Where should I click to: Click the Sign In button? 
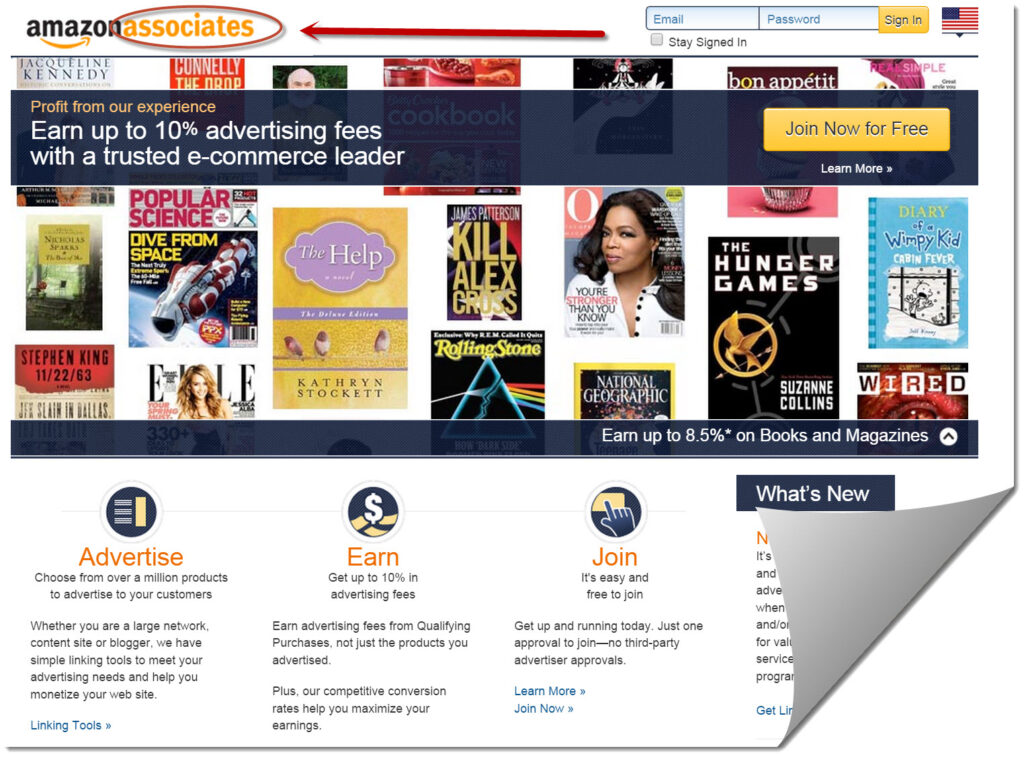pos(903,20)
